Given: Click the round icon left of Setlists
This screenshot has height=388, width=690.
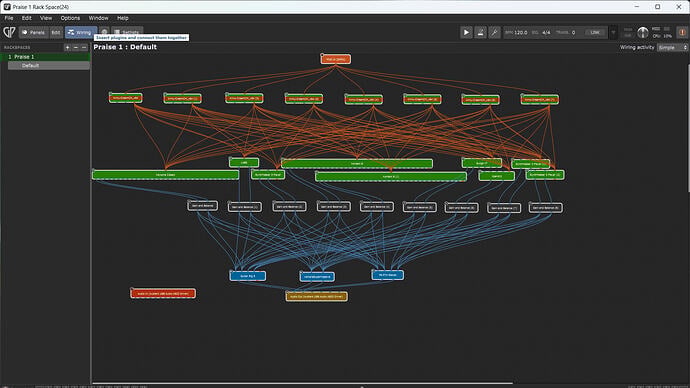Looking at the screenshot, I should pyautogui.click(x=104, y=32).
